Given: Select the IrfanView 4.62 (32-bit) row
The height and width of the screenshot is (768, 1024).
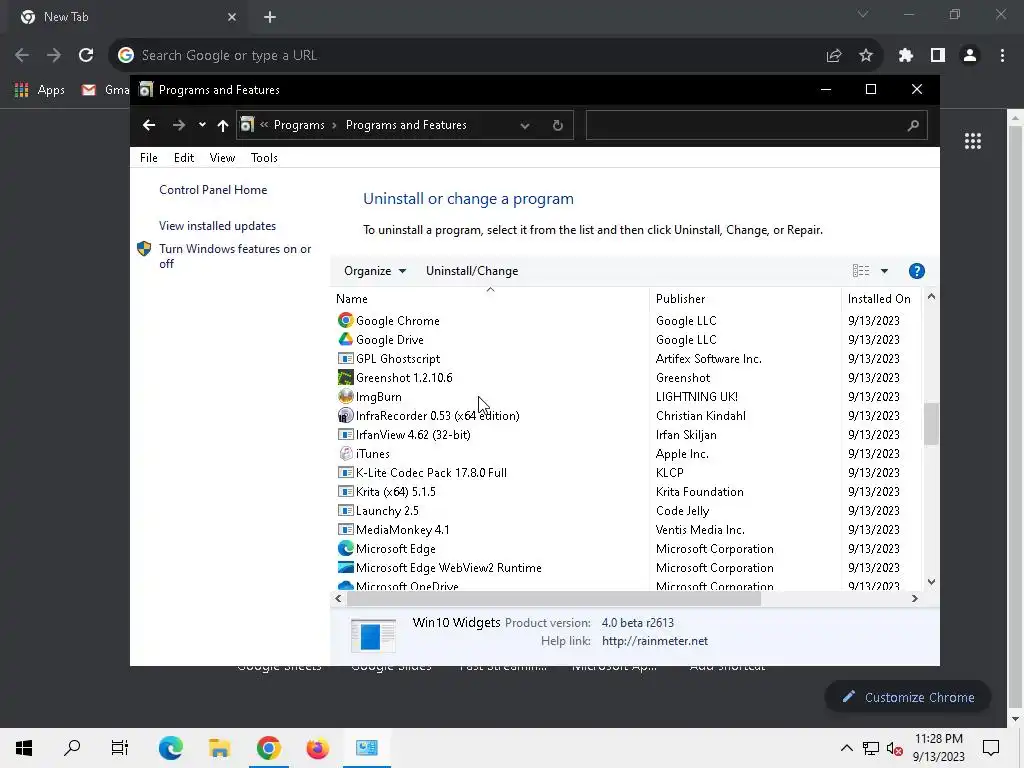Looking at the screenshot, I should (x=627, y=434).
